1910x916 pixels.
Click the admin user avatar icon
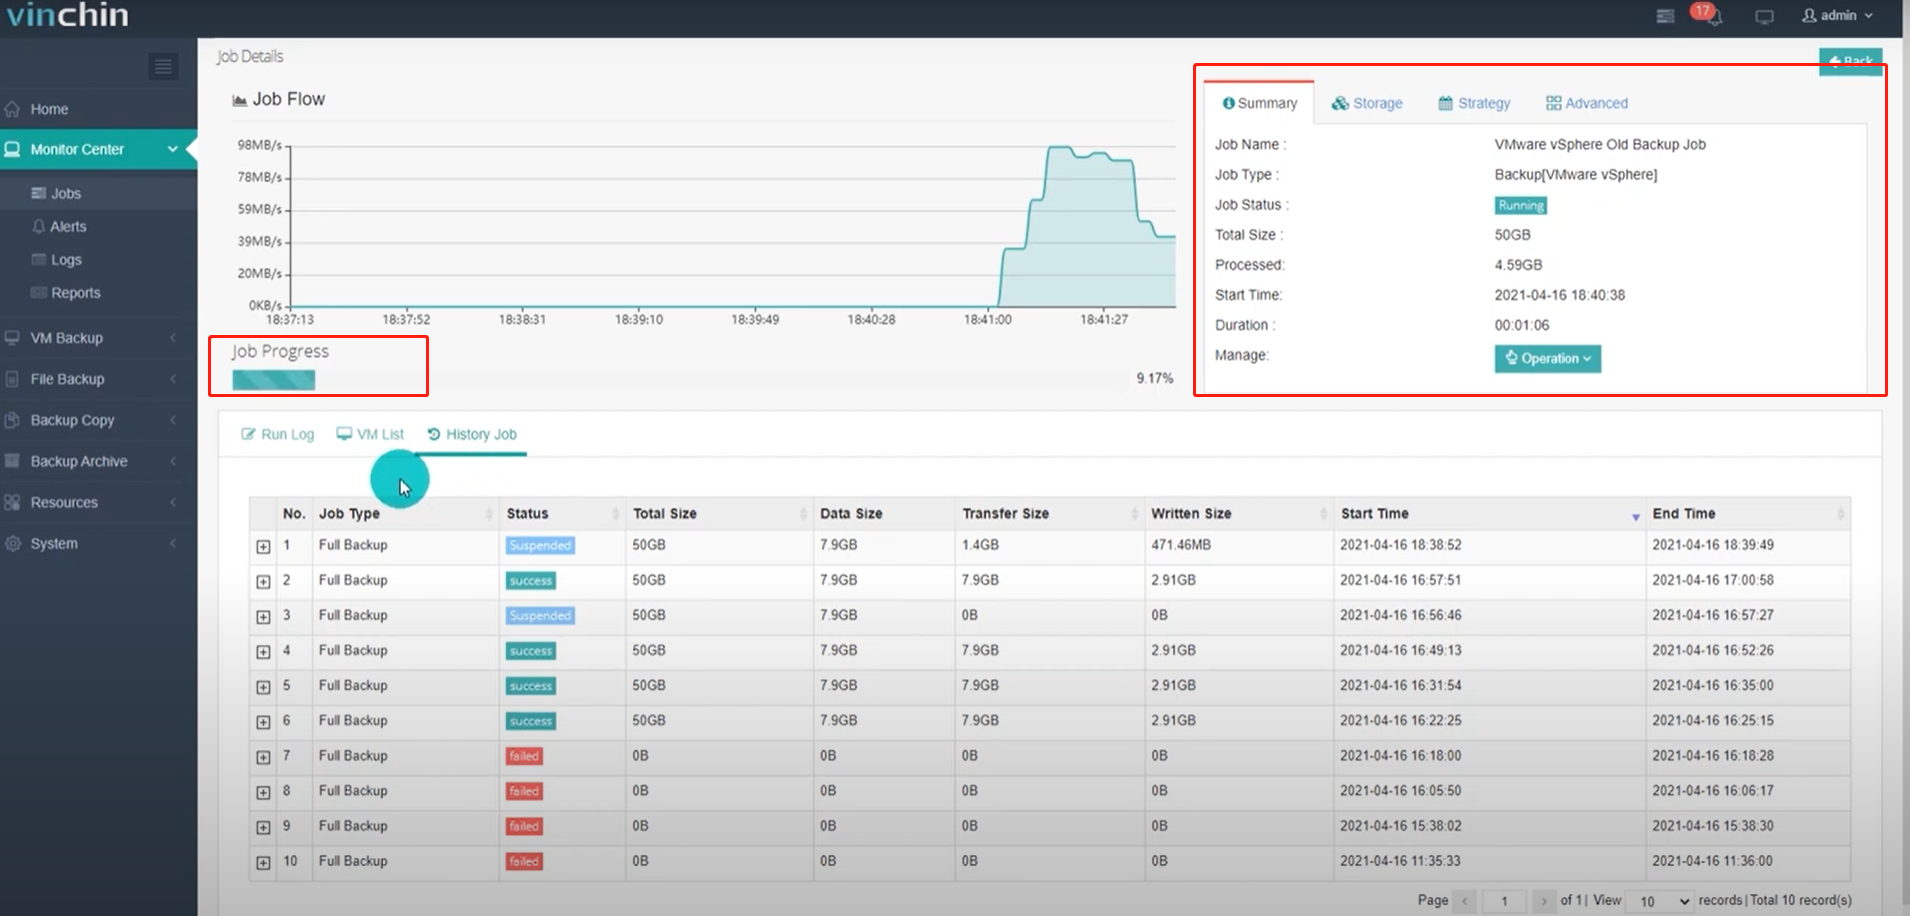1809,15
